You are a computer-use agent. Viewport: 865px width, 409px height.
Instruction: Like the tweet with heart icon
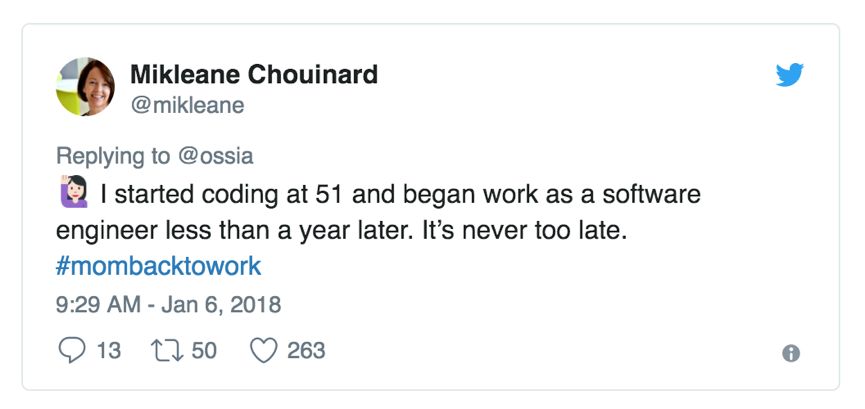pyautogui.click(x=263, y=350)
